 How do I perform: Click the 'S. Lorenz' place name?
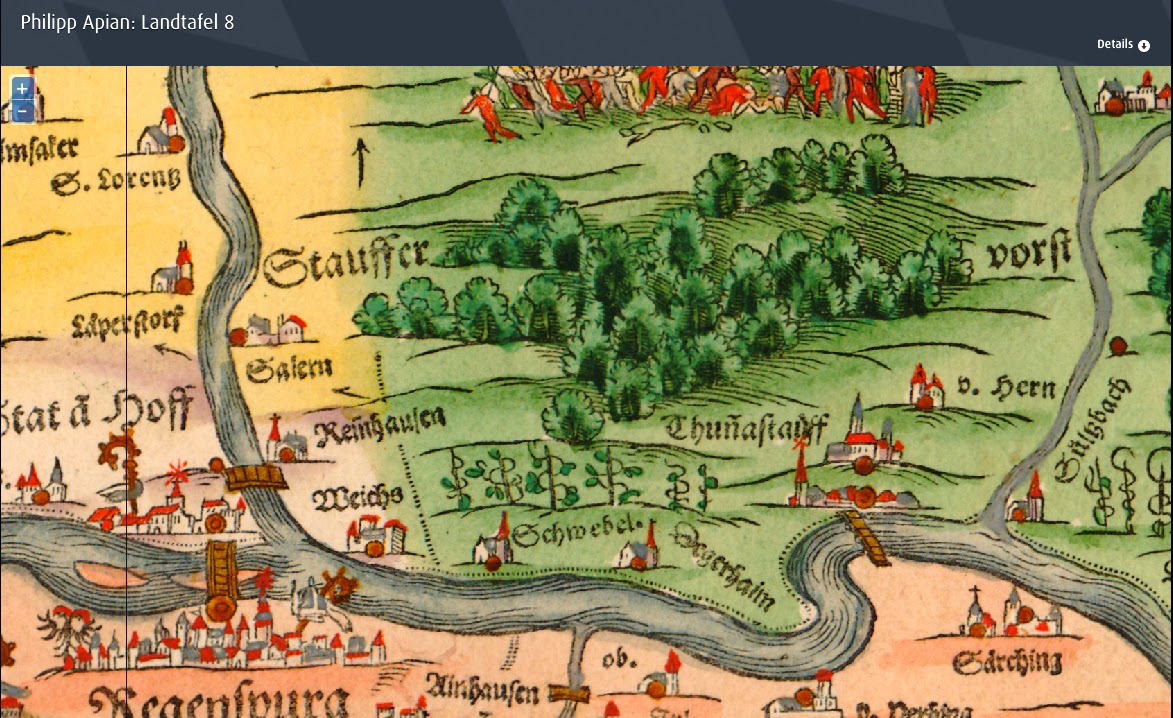pos(115,180)
